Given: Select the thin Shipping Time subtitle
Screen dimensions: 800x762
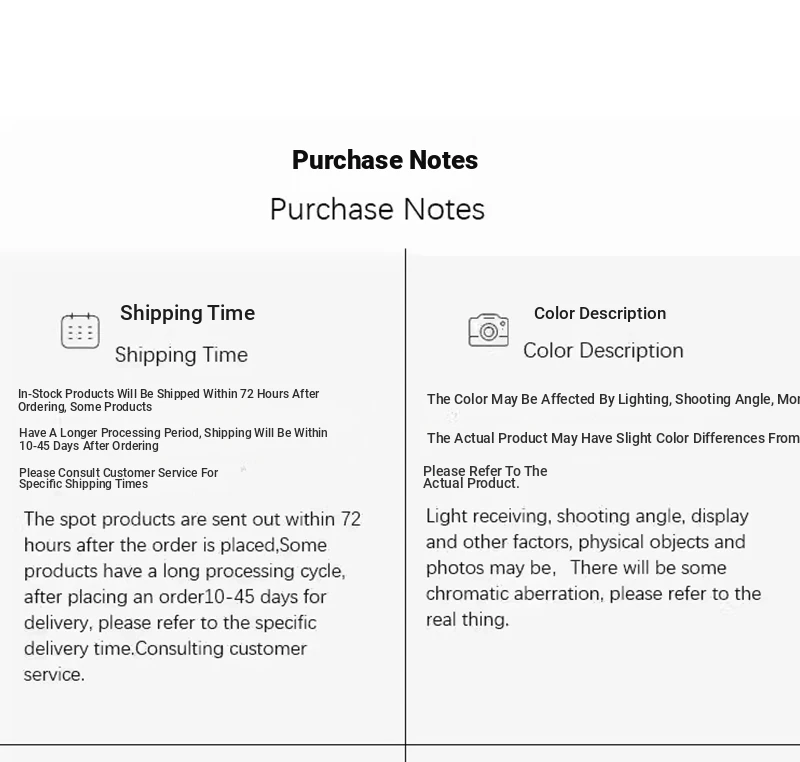Looking at the screenshot, I should (181, 354).
